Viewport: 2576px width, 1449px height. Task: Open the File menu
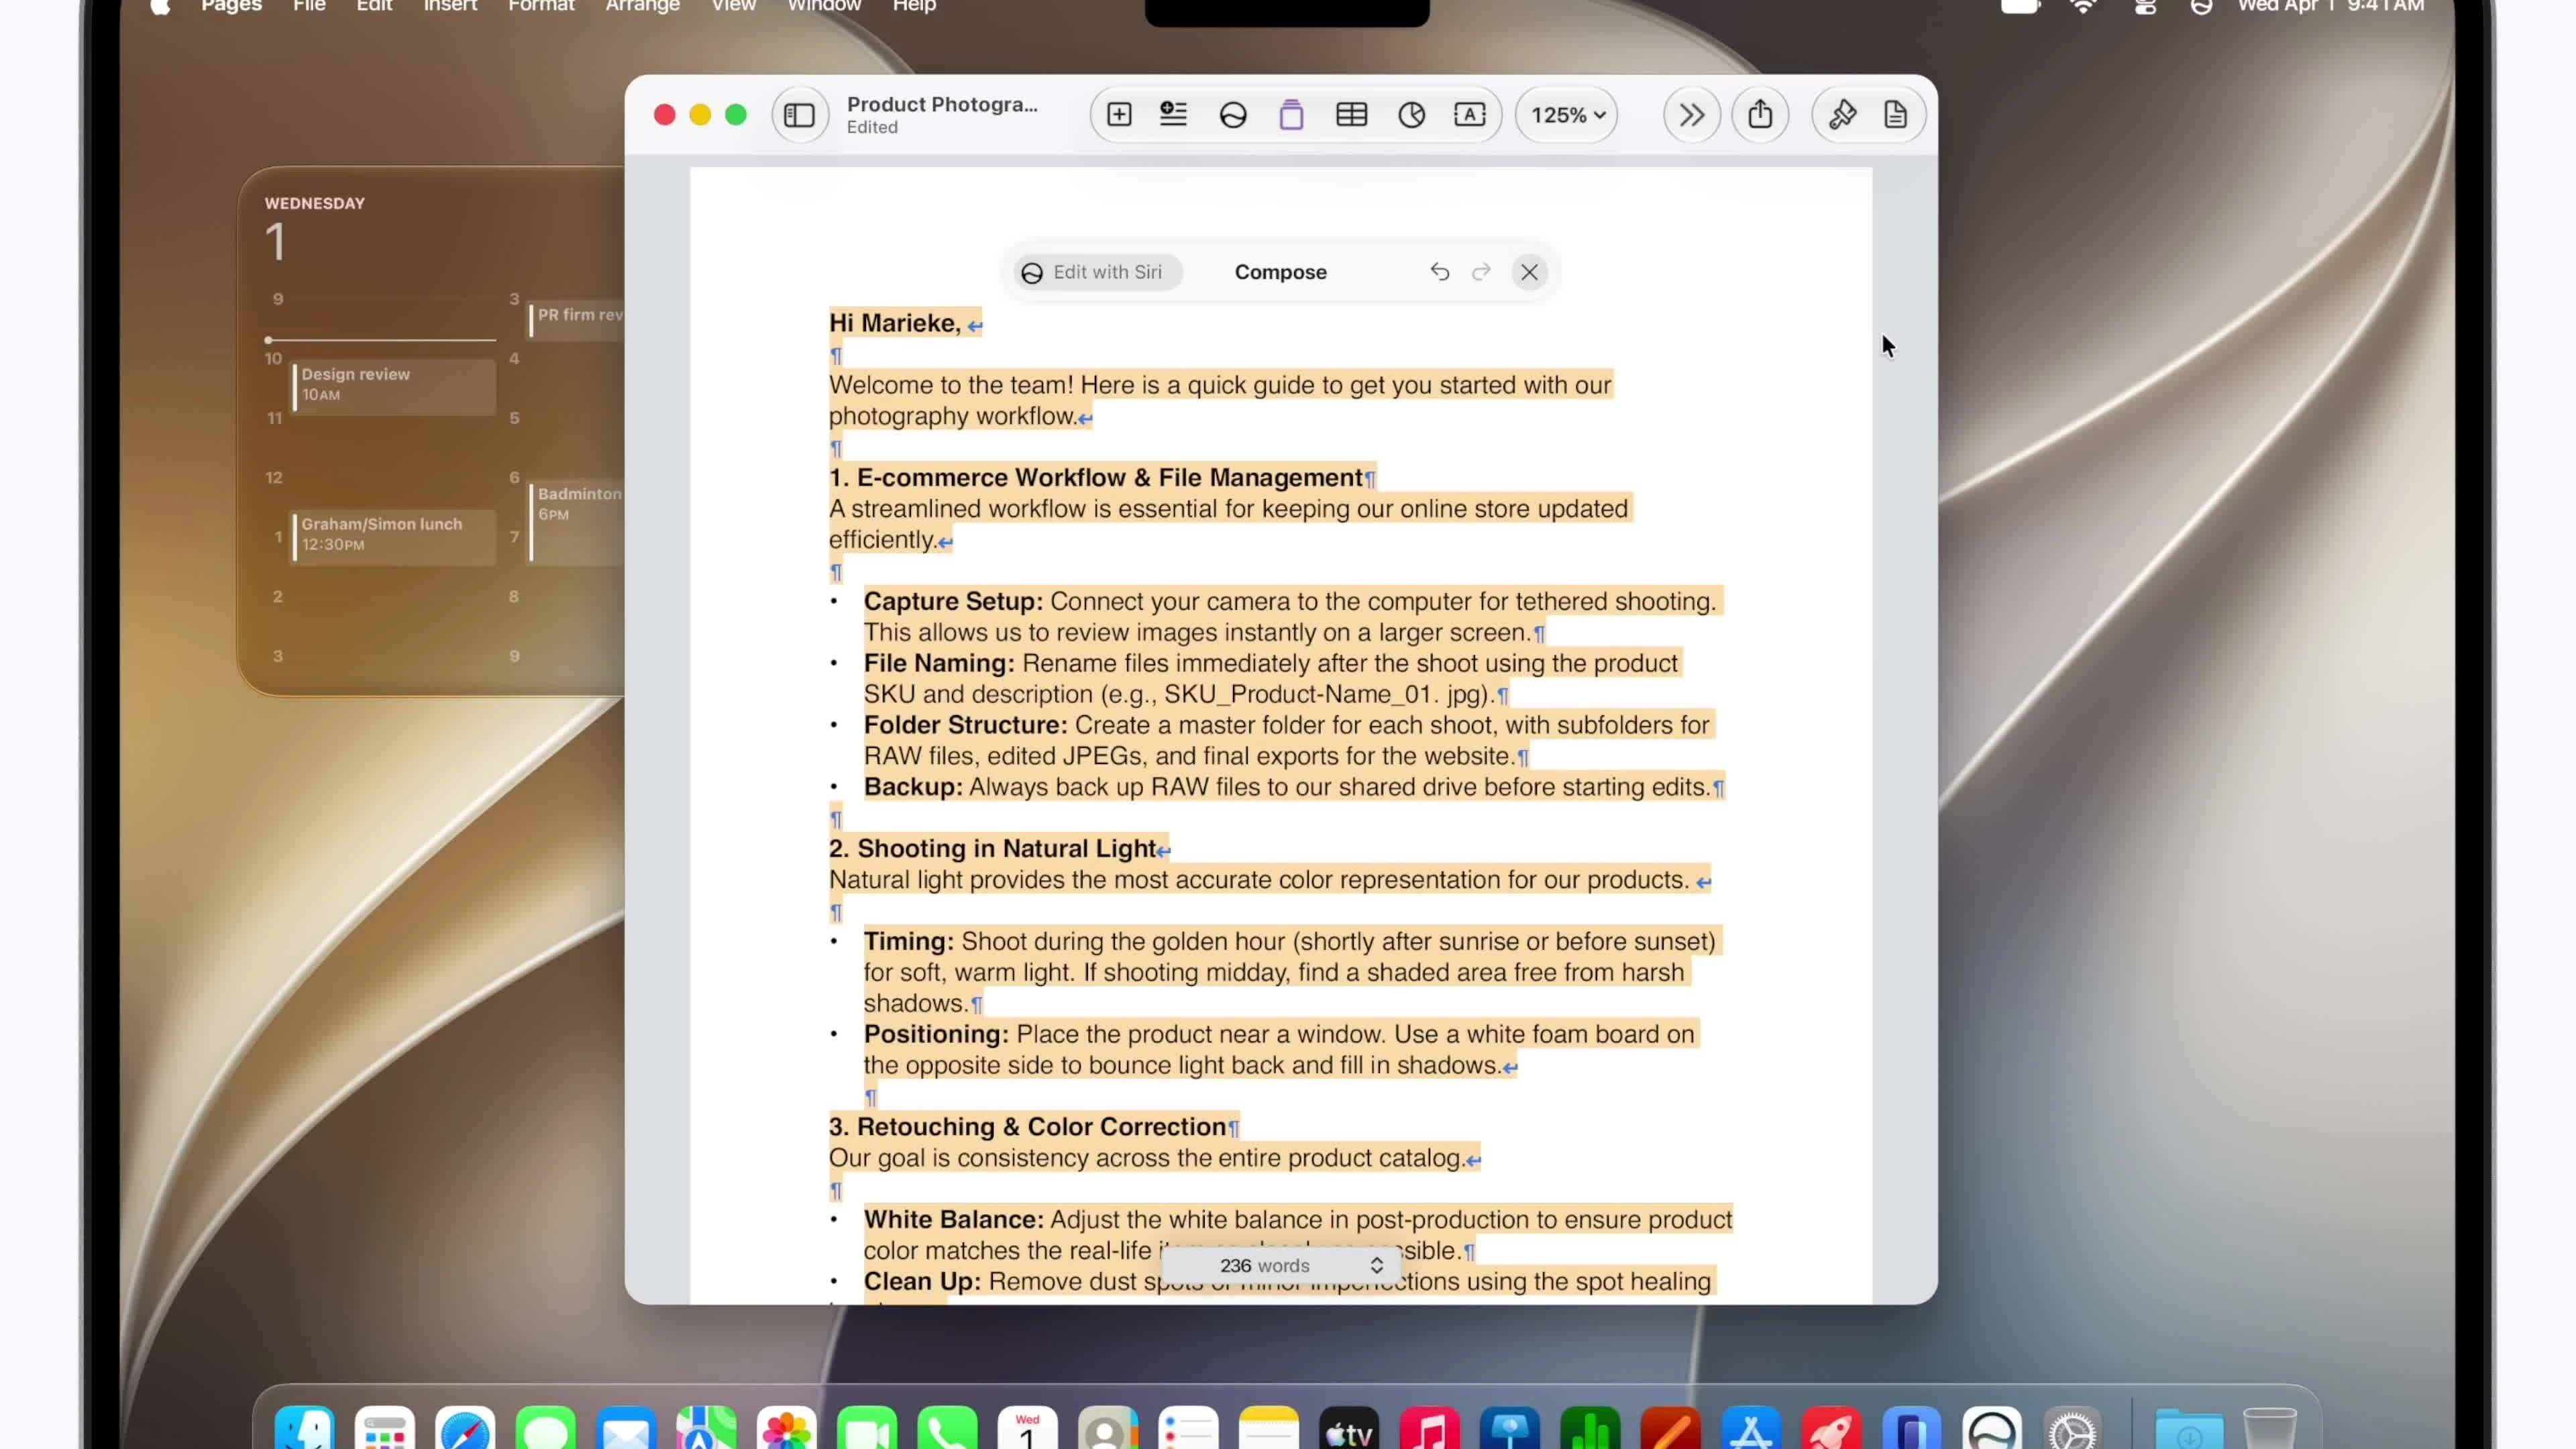pos(309,6)
